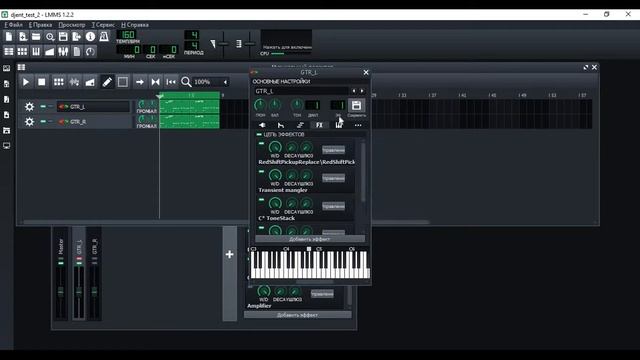
Task: Show the Song Editor from the toolbar
Action: coord(9,51)
